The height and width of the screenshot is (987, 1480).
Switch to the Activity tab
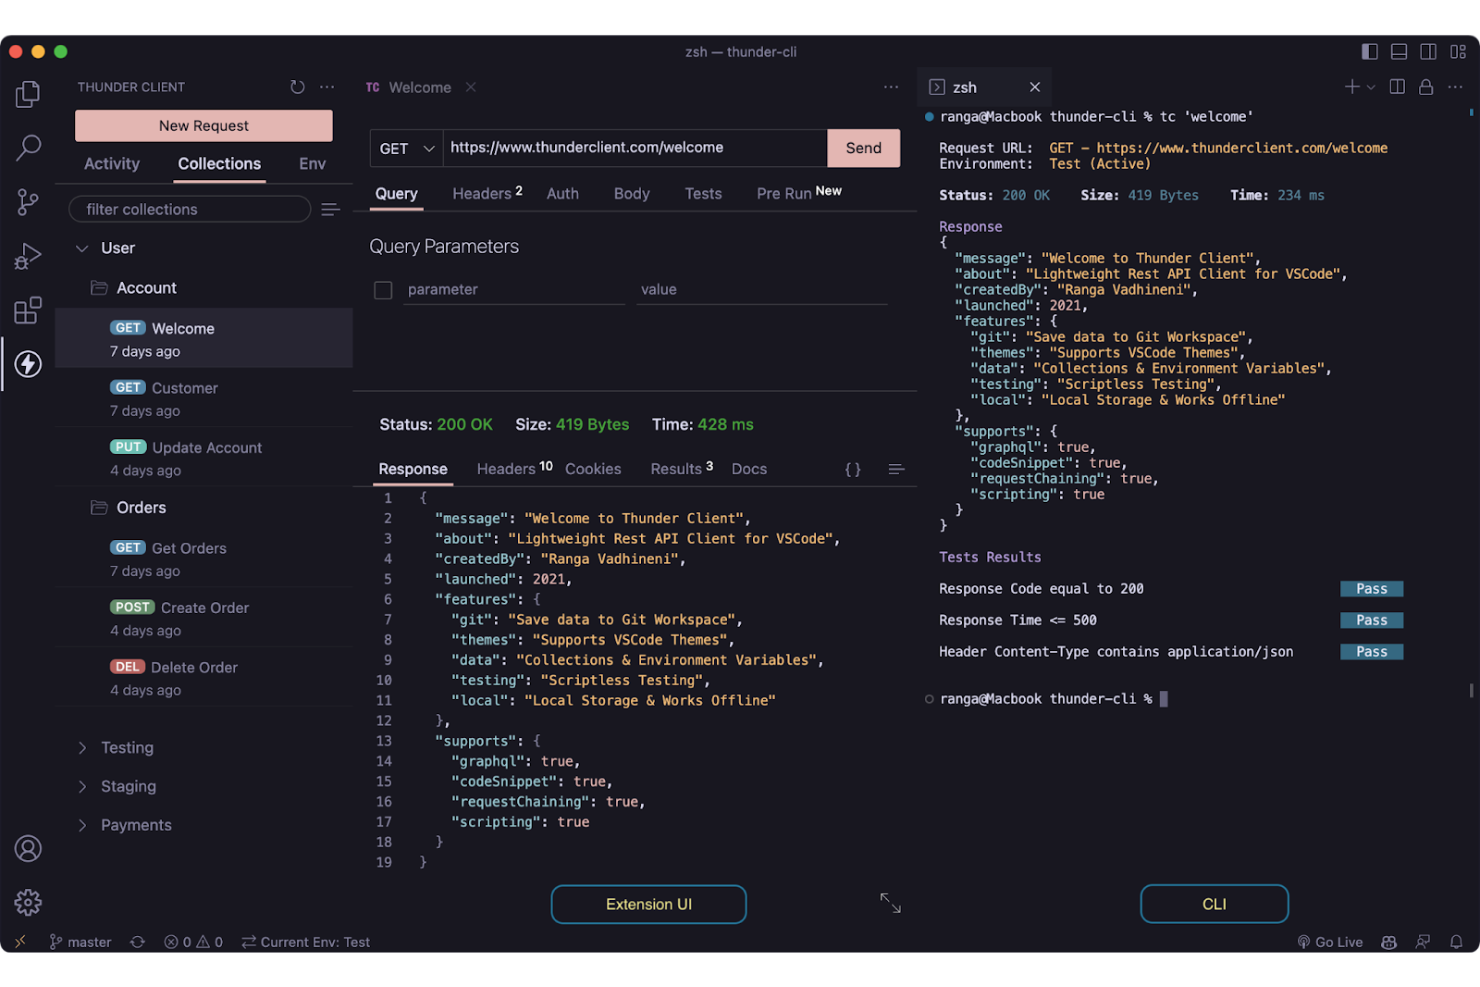112,164
